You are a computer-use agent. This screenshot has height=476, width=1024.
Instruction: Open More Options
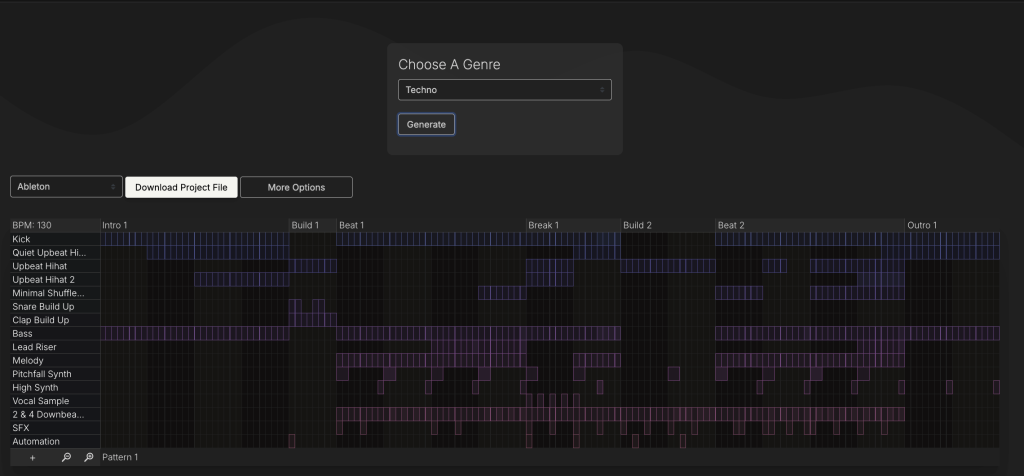[x=296, y=187]
